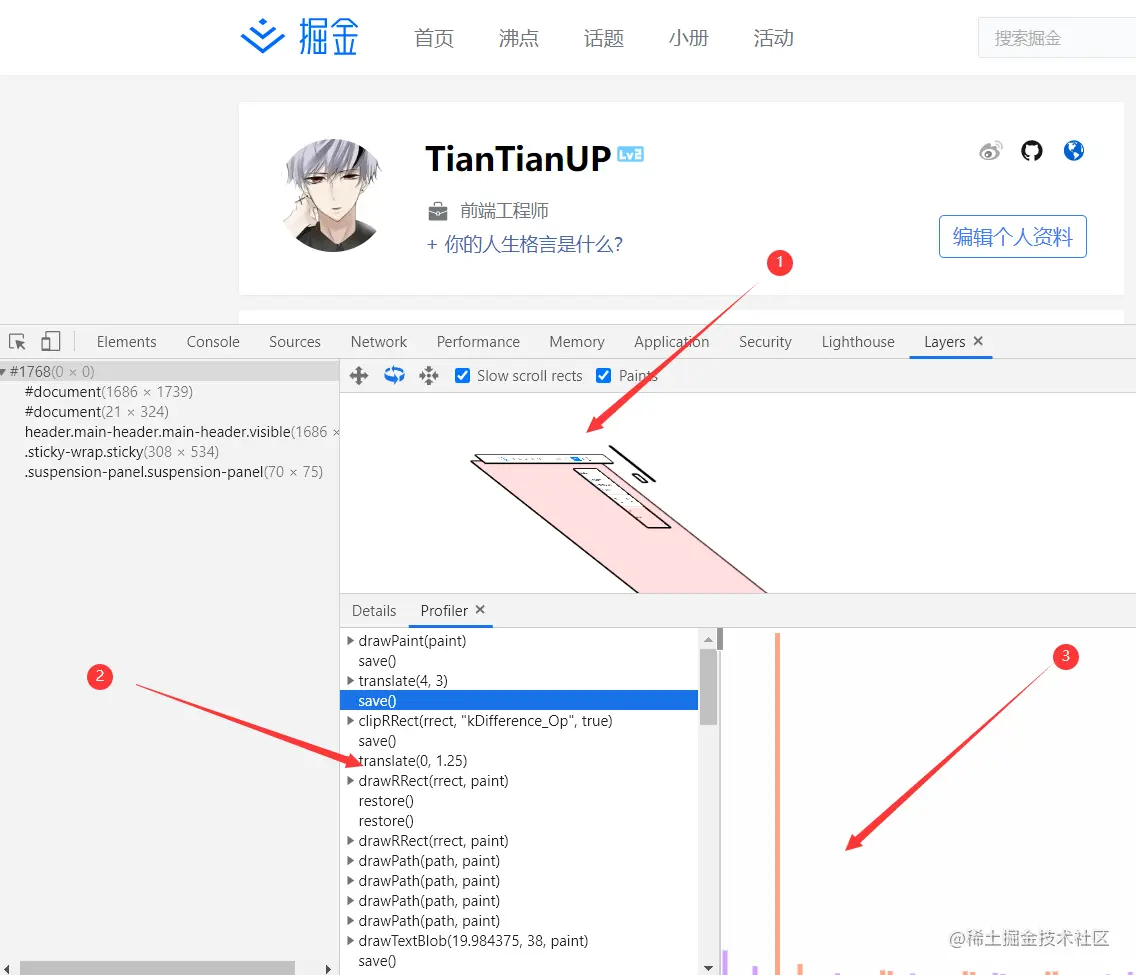Go to 话题 in site navigation

click(x=604, y=38)
